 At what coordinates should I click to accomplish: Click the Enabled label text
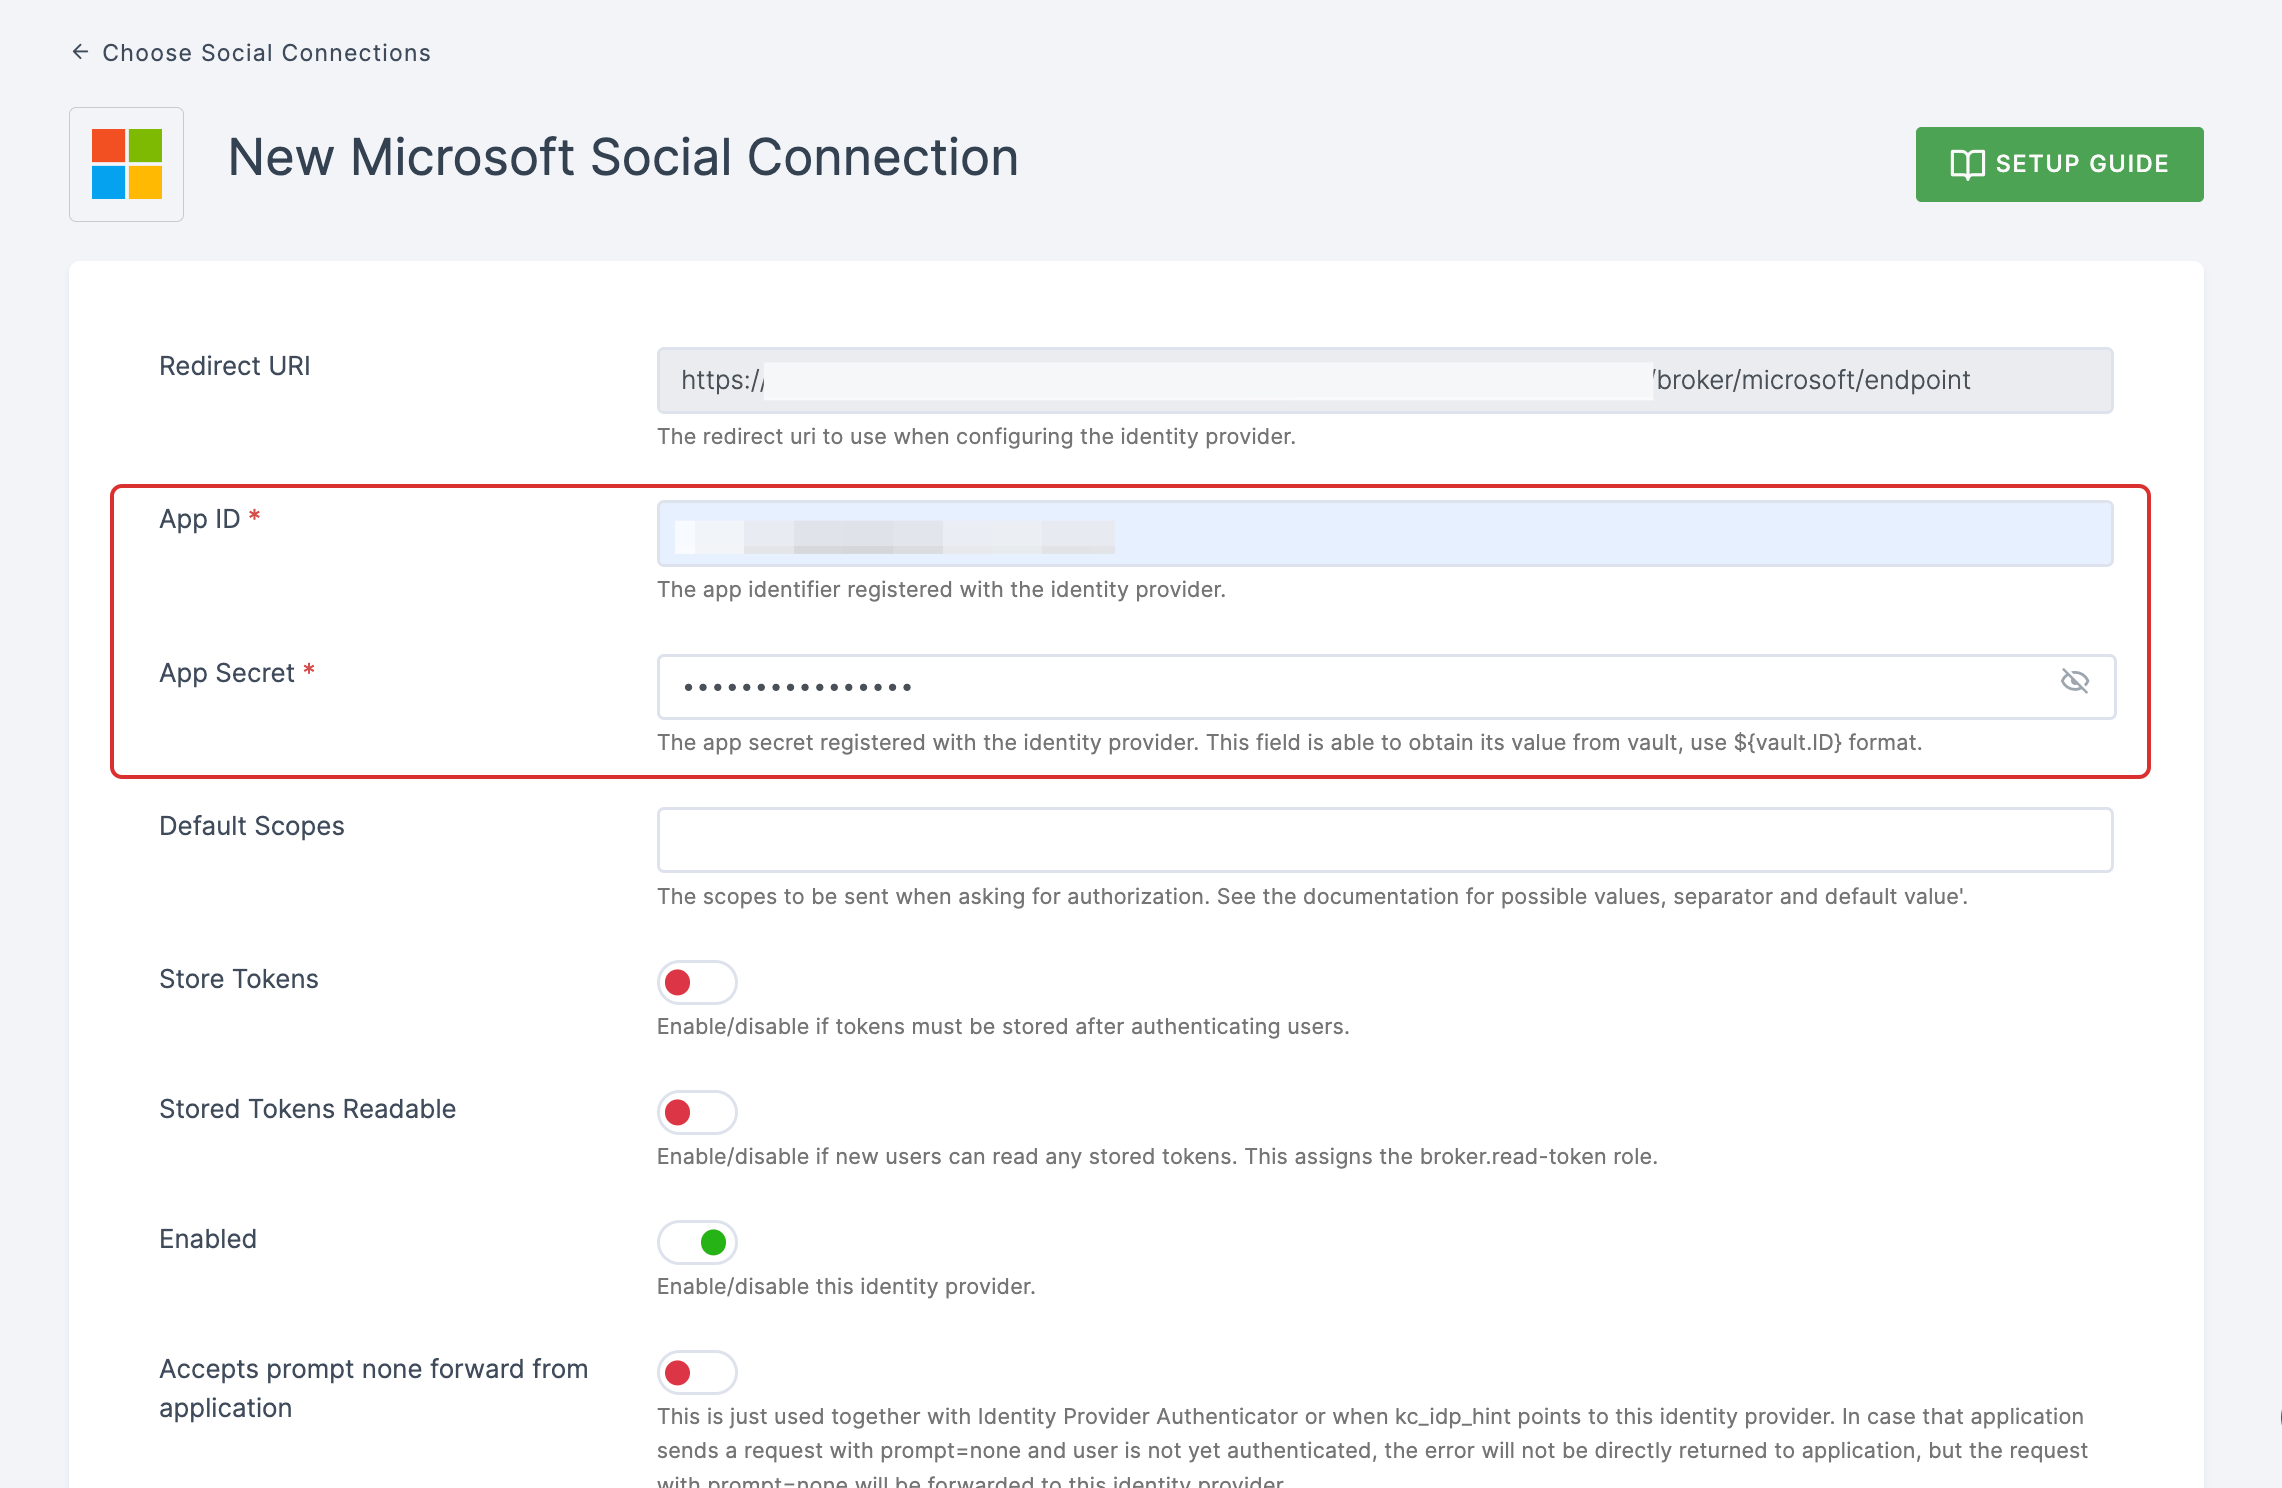[208, 1239]
